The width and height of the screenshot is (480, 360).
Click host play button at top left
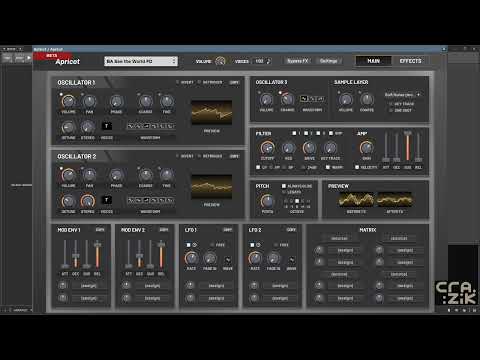coord(29,58)
